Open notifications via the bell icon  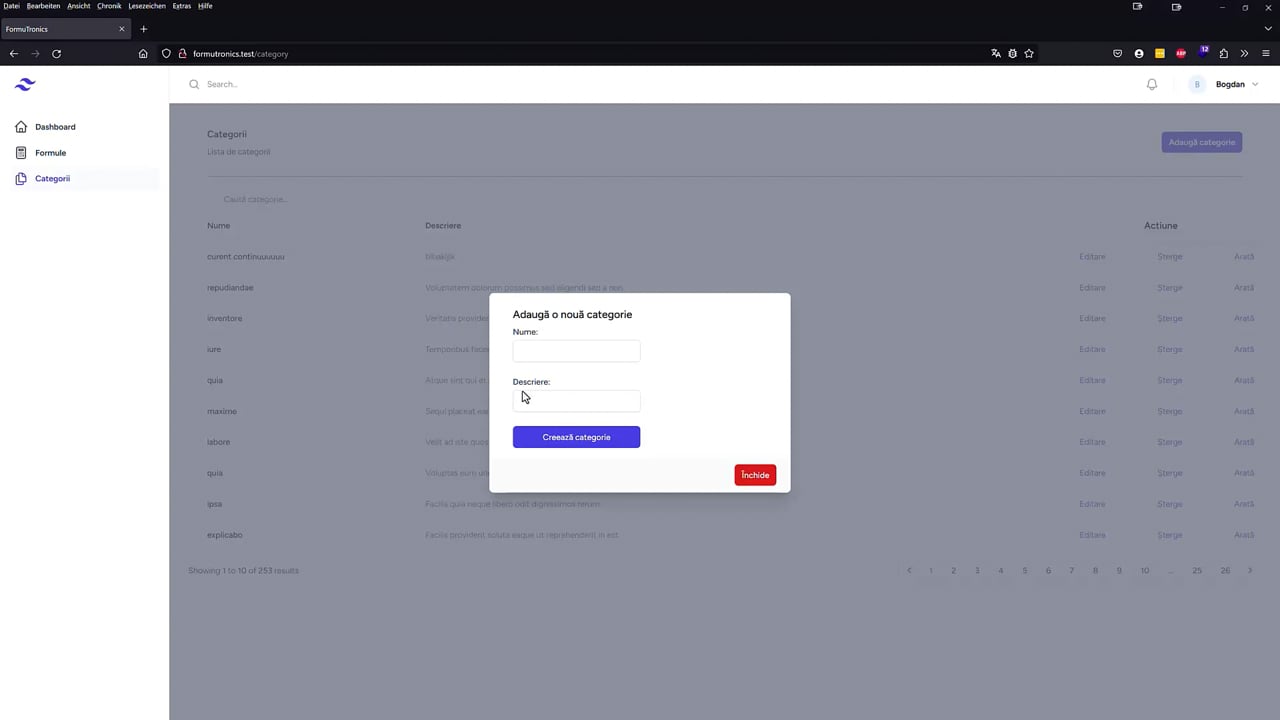pyautogui.click(x=1152, y=84)
